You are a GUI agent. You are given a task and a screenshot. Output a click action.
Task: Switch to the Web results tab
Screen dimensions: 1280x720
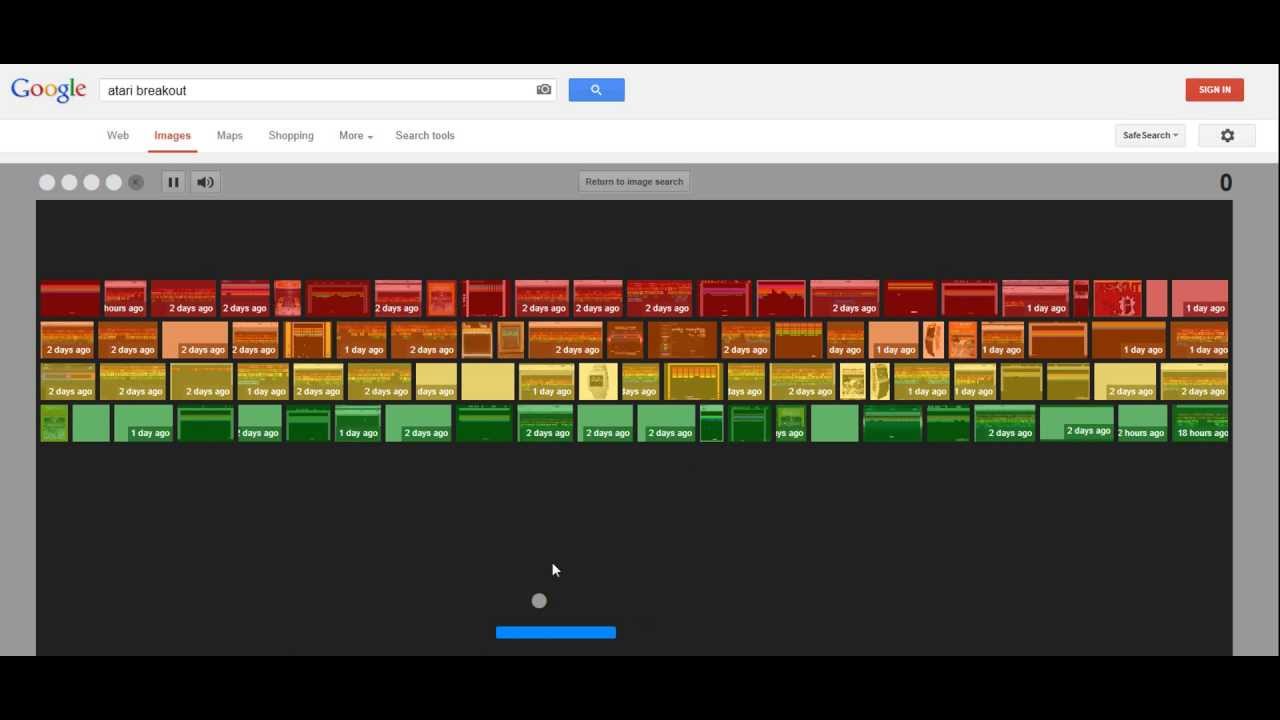[x=118, y=136]
